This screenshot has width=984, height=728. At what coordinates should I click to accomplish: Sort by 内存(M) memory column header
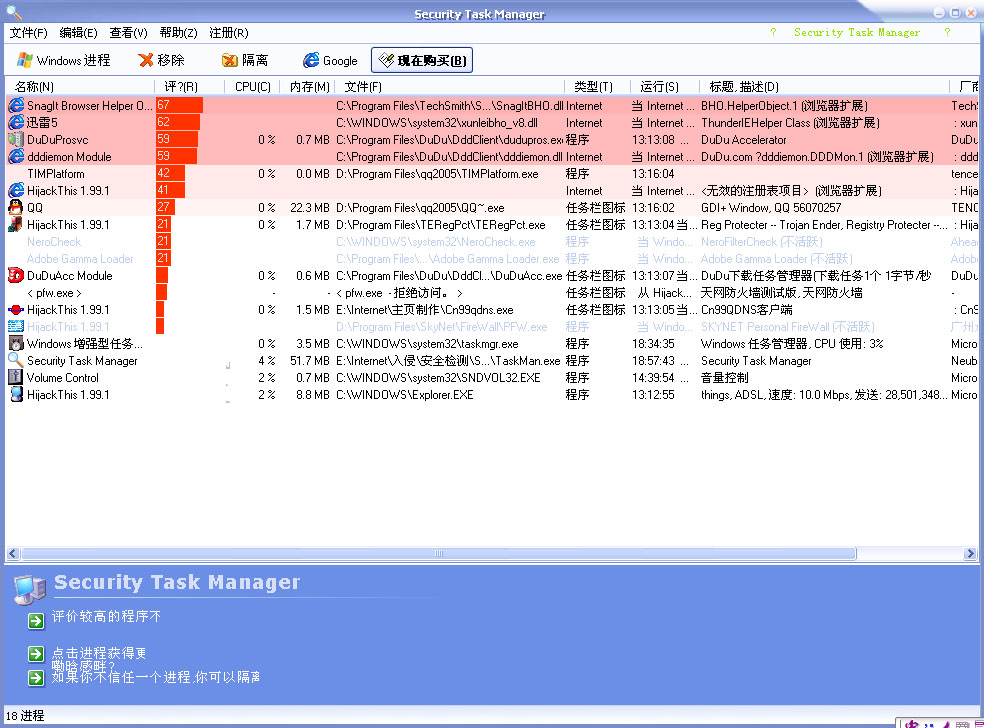click(307, 87)
